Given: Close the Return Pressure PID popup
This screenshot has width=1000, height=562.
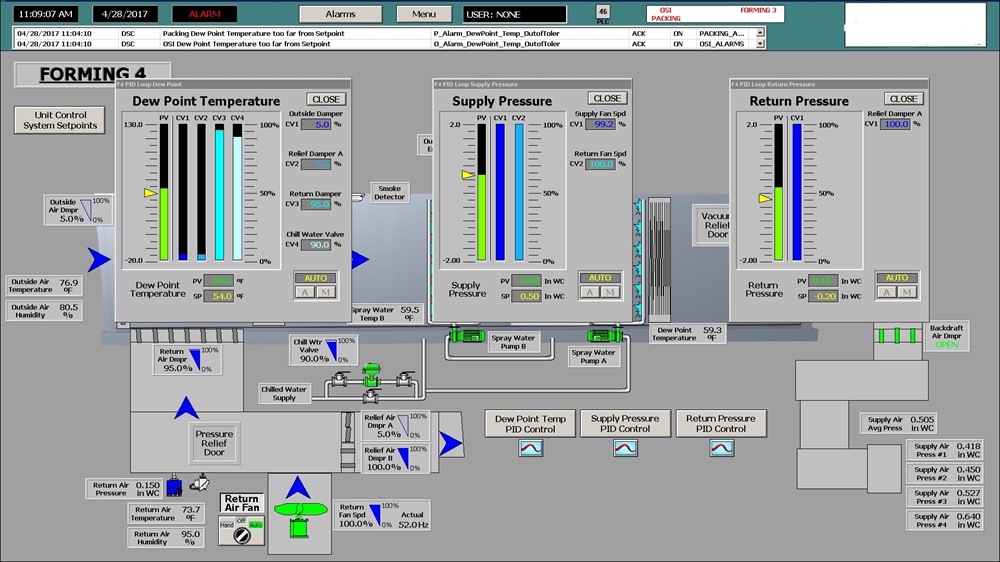Looking at the screenshot, I should tap(904, 99).
